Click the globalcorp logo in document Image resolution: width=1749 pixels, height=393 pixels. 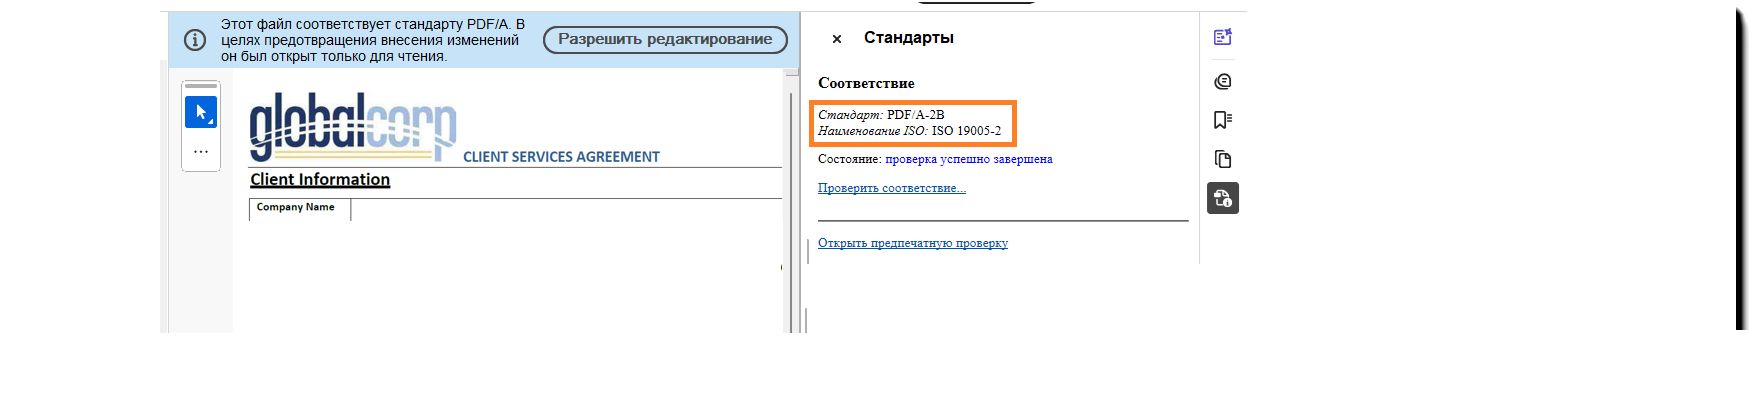click(x=353, y=126)
